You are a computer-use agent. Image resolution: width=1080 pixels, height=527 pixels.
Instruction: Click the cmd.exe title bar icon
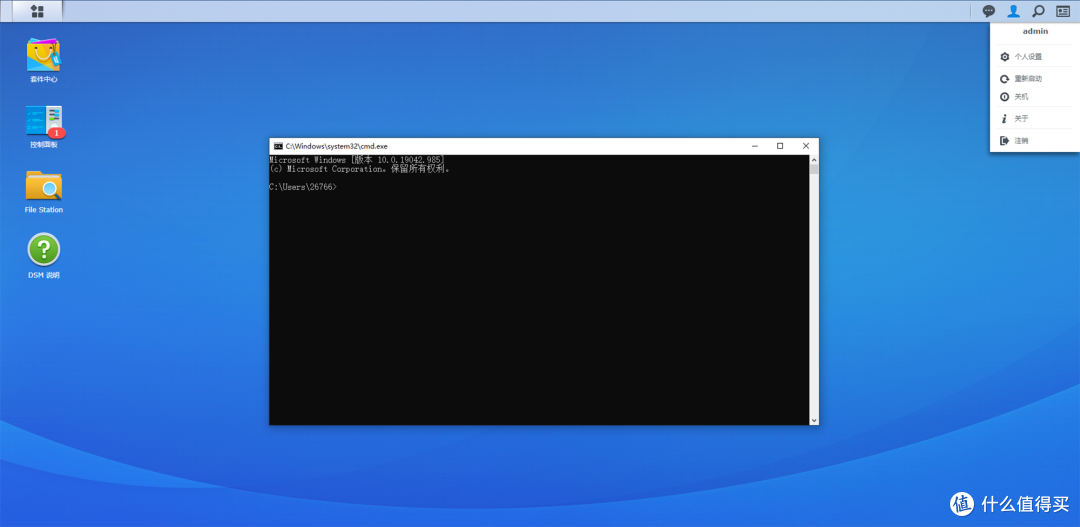[x=278, y=146]
